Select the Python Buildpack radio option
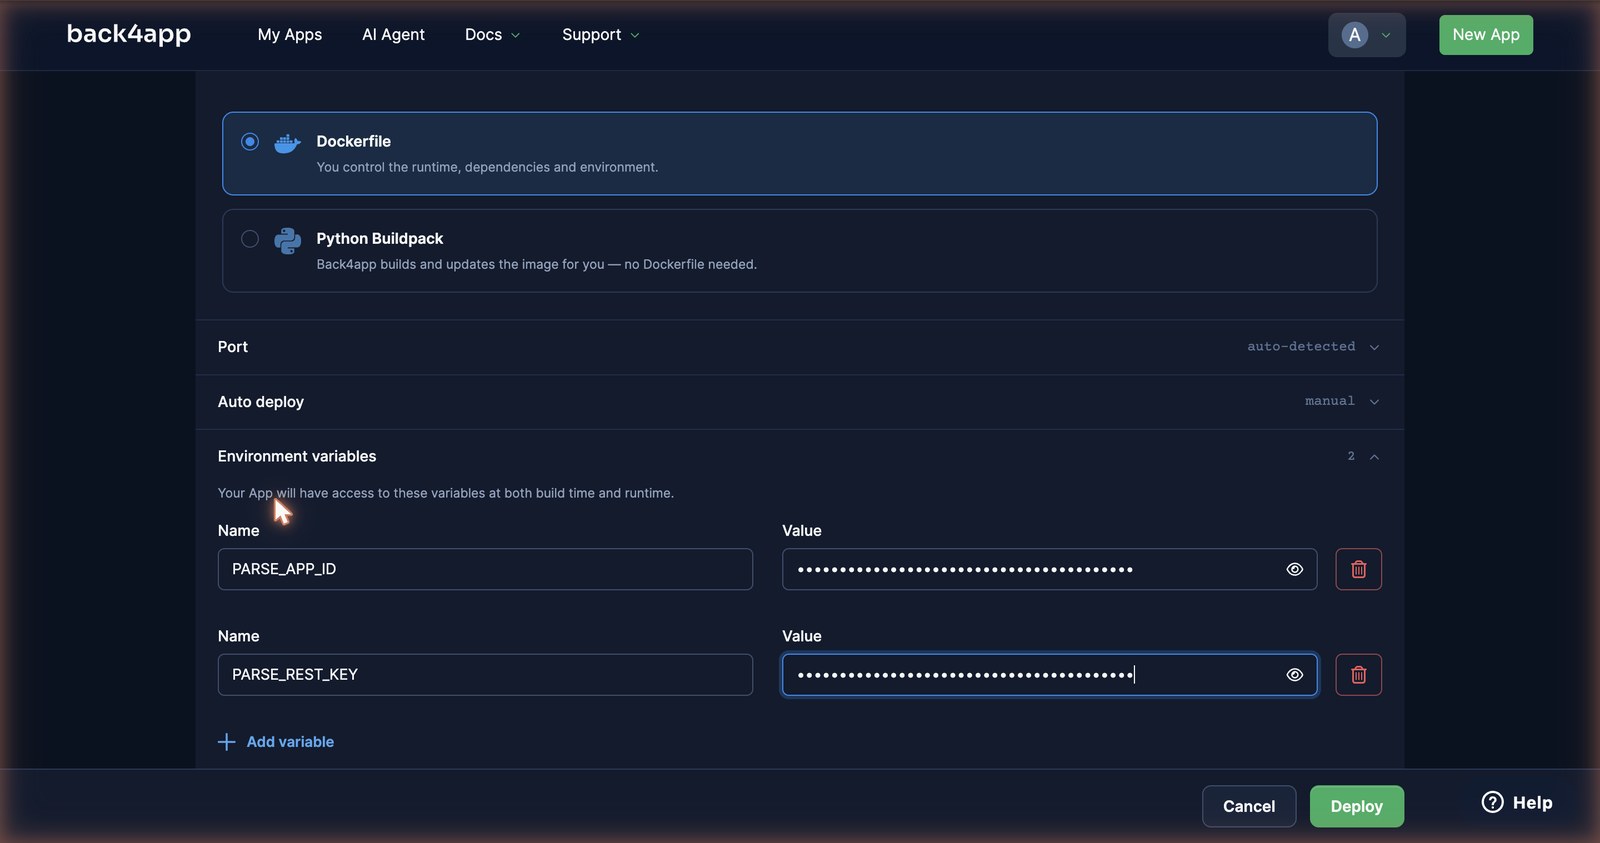 pos(250,239)
